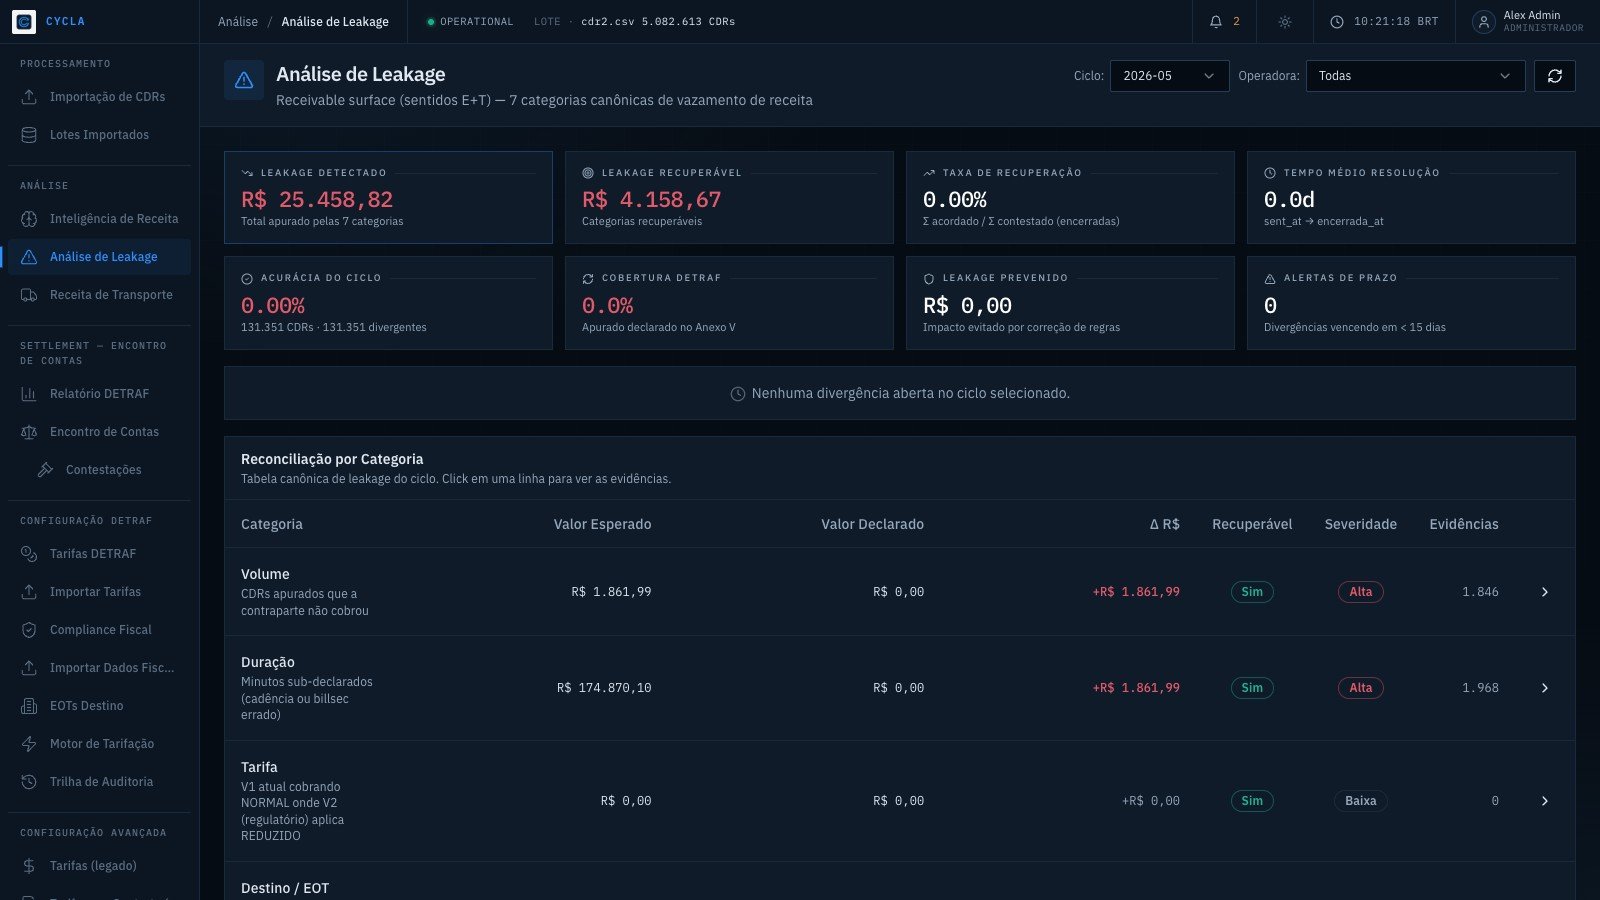Open Lotes Importados menu item
1600x900 pixels.
[99, 135]
